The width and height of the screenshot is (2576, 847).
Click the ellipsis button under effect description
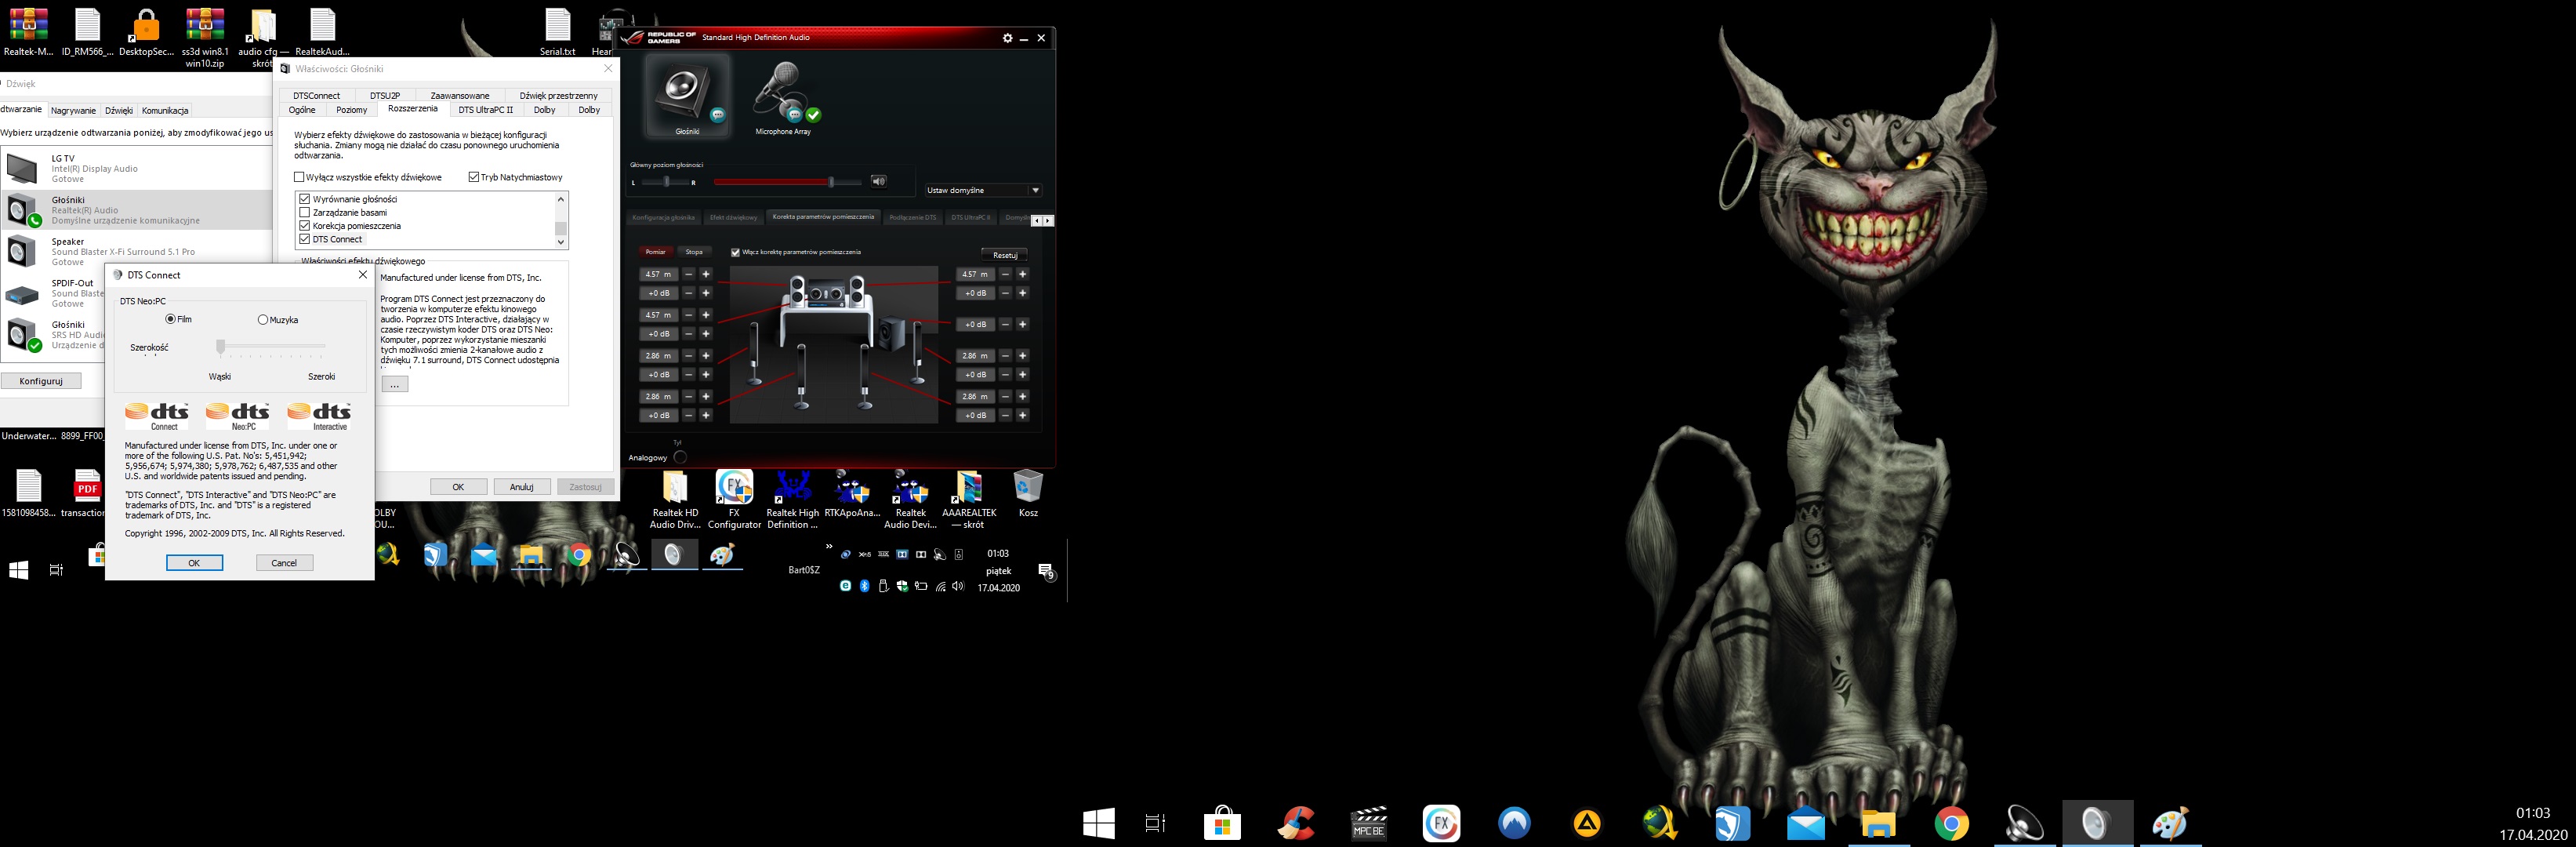coord(395,384)
